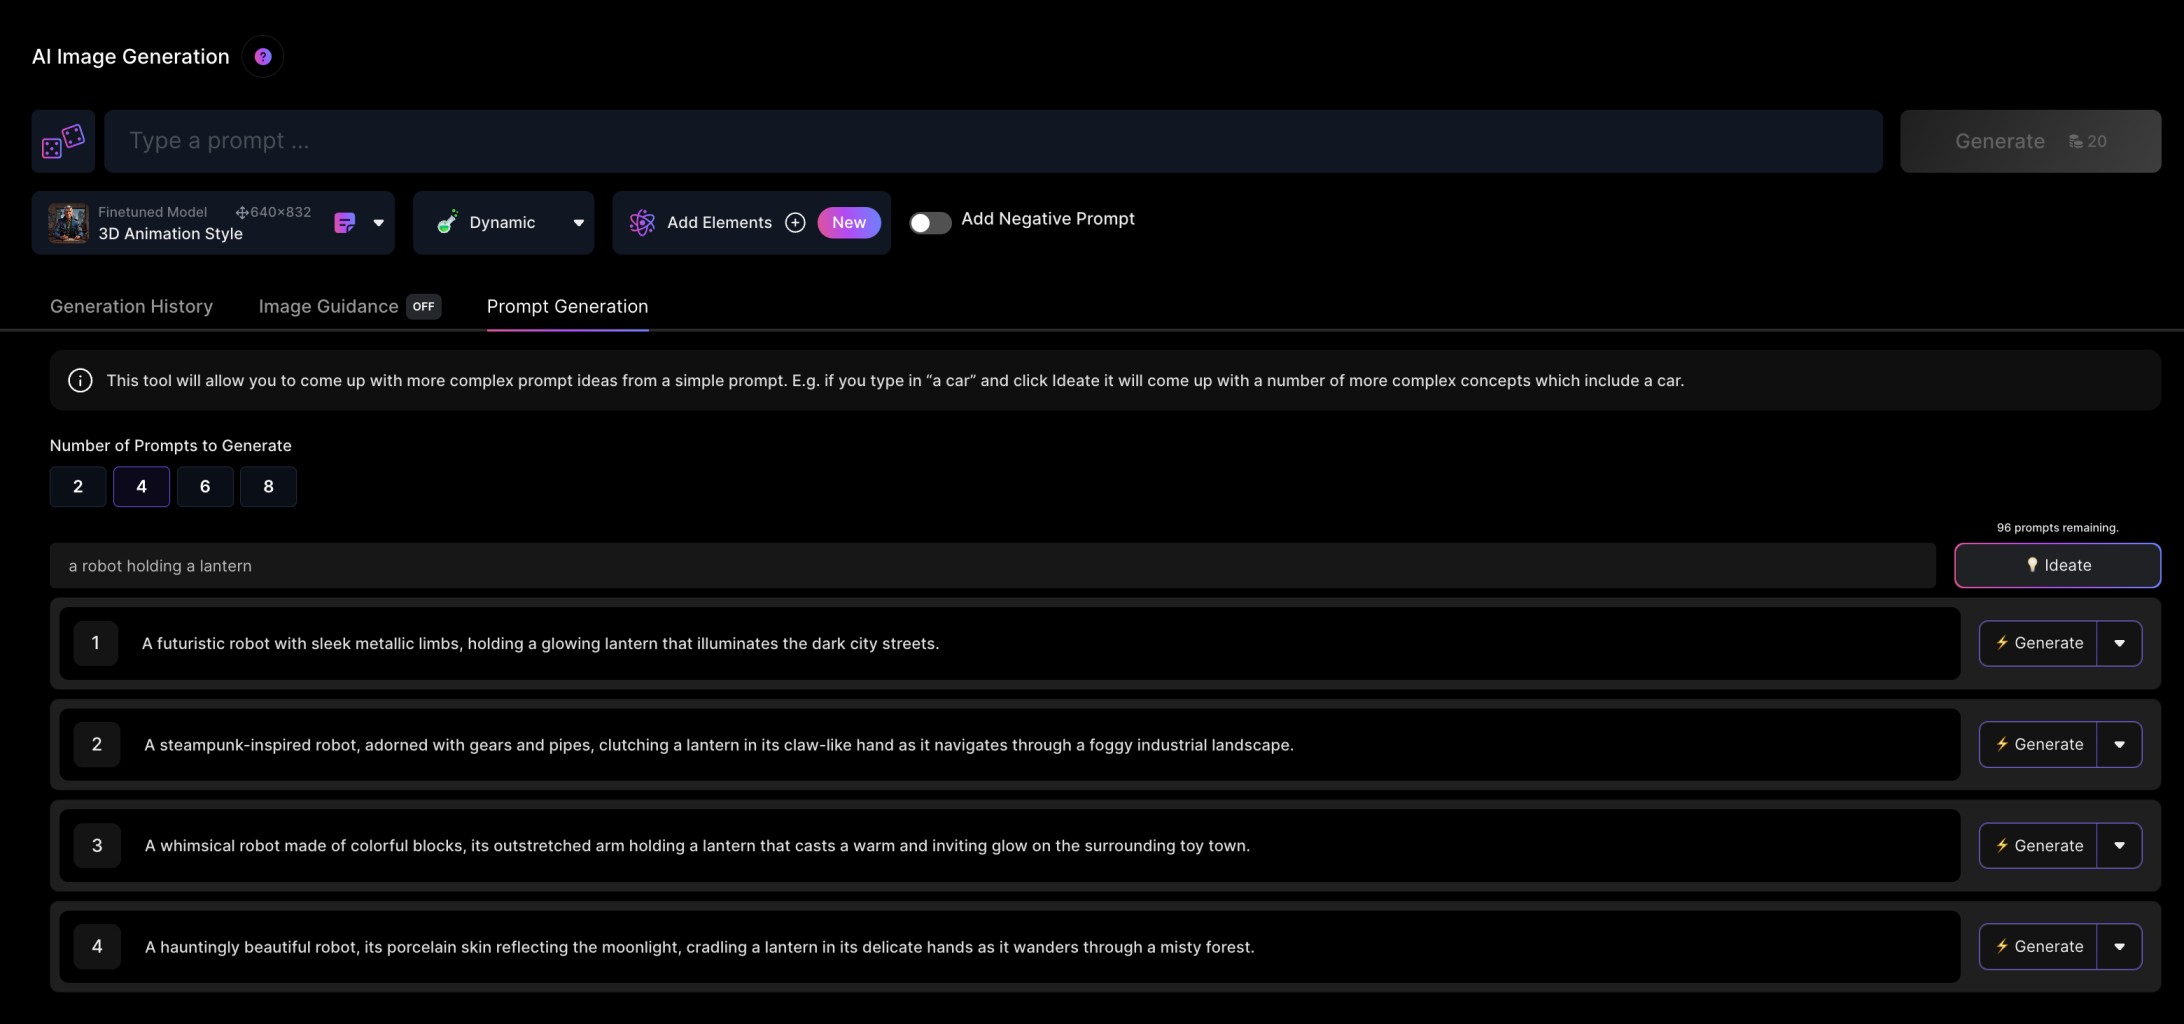Expand Generate options for futuristic robot prompt
2184x1024 pixels.
(2119, 643)
